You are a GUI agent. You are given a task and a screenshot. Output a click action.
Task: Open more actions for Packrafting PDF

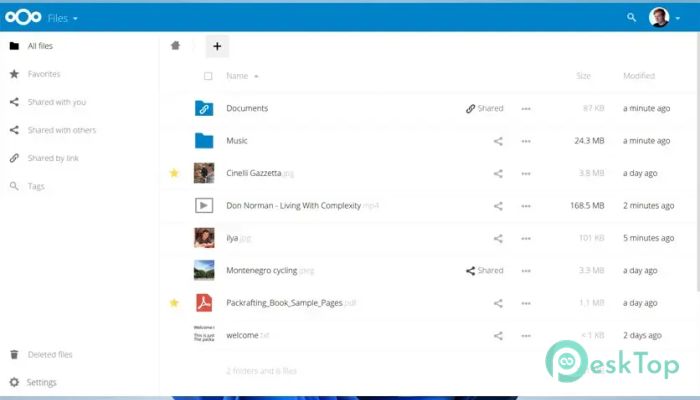(526, 303)
